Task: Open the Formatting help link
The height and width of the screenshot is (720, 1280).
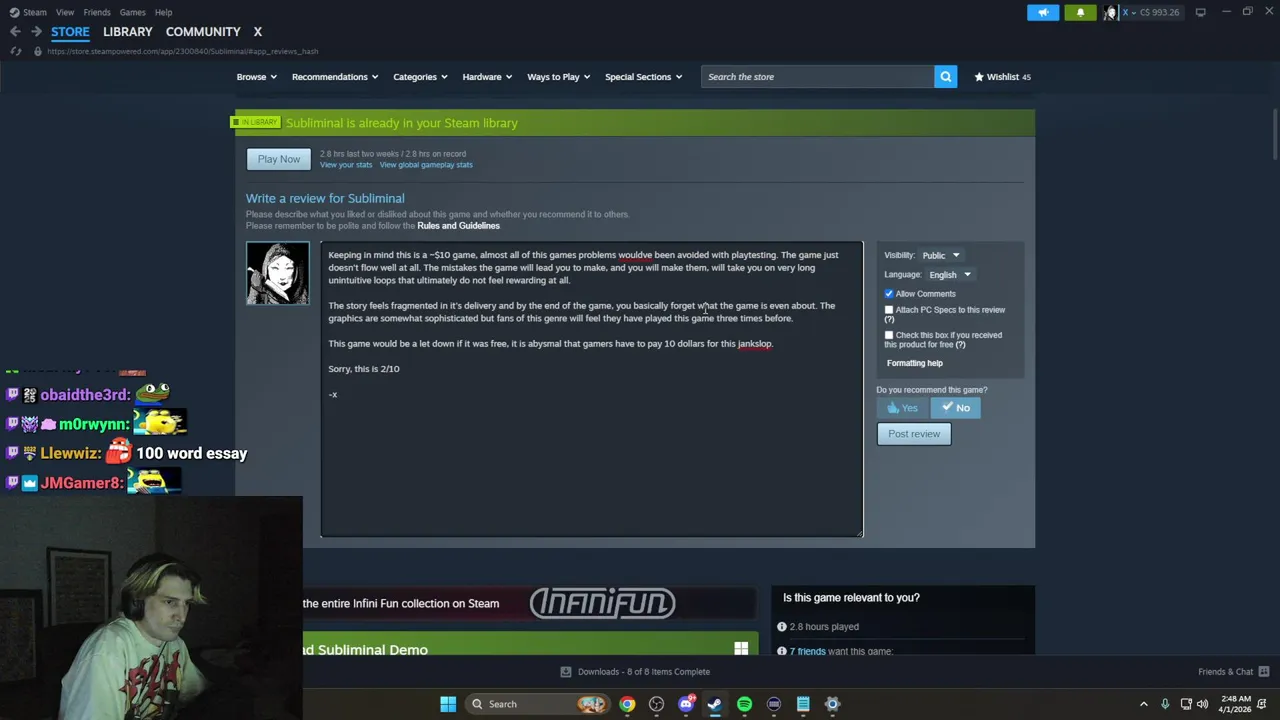Action: tap(914, 363)
